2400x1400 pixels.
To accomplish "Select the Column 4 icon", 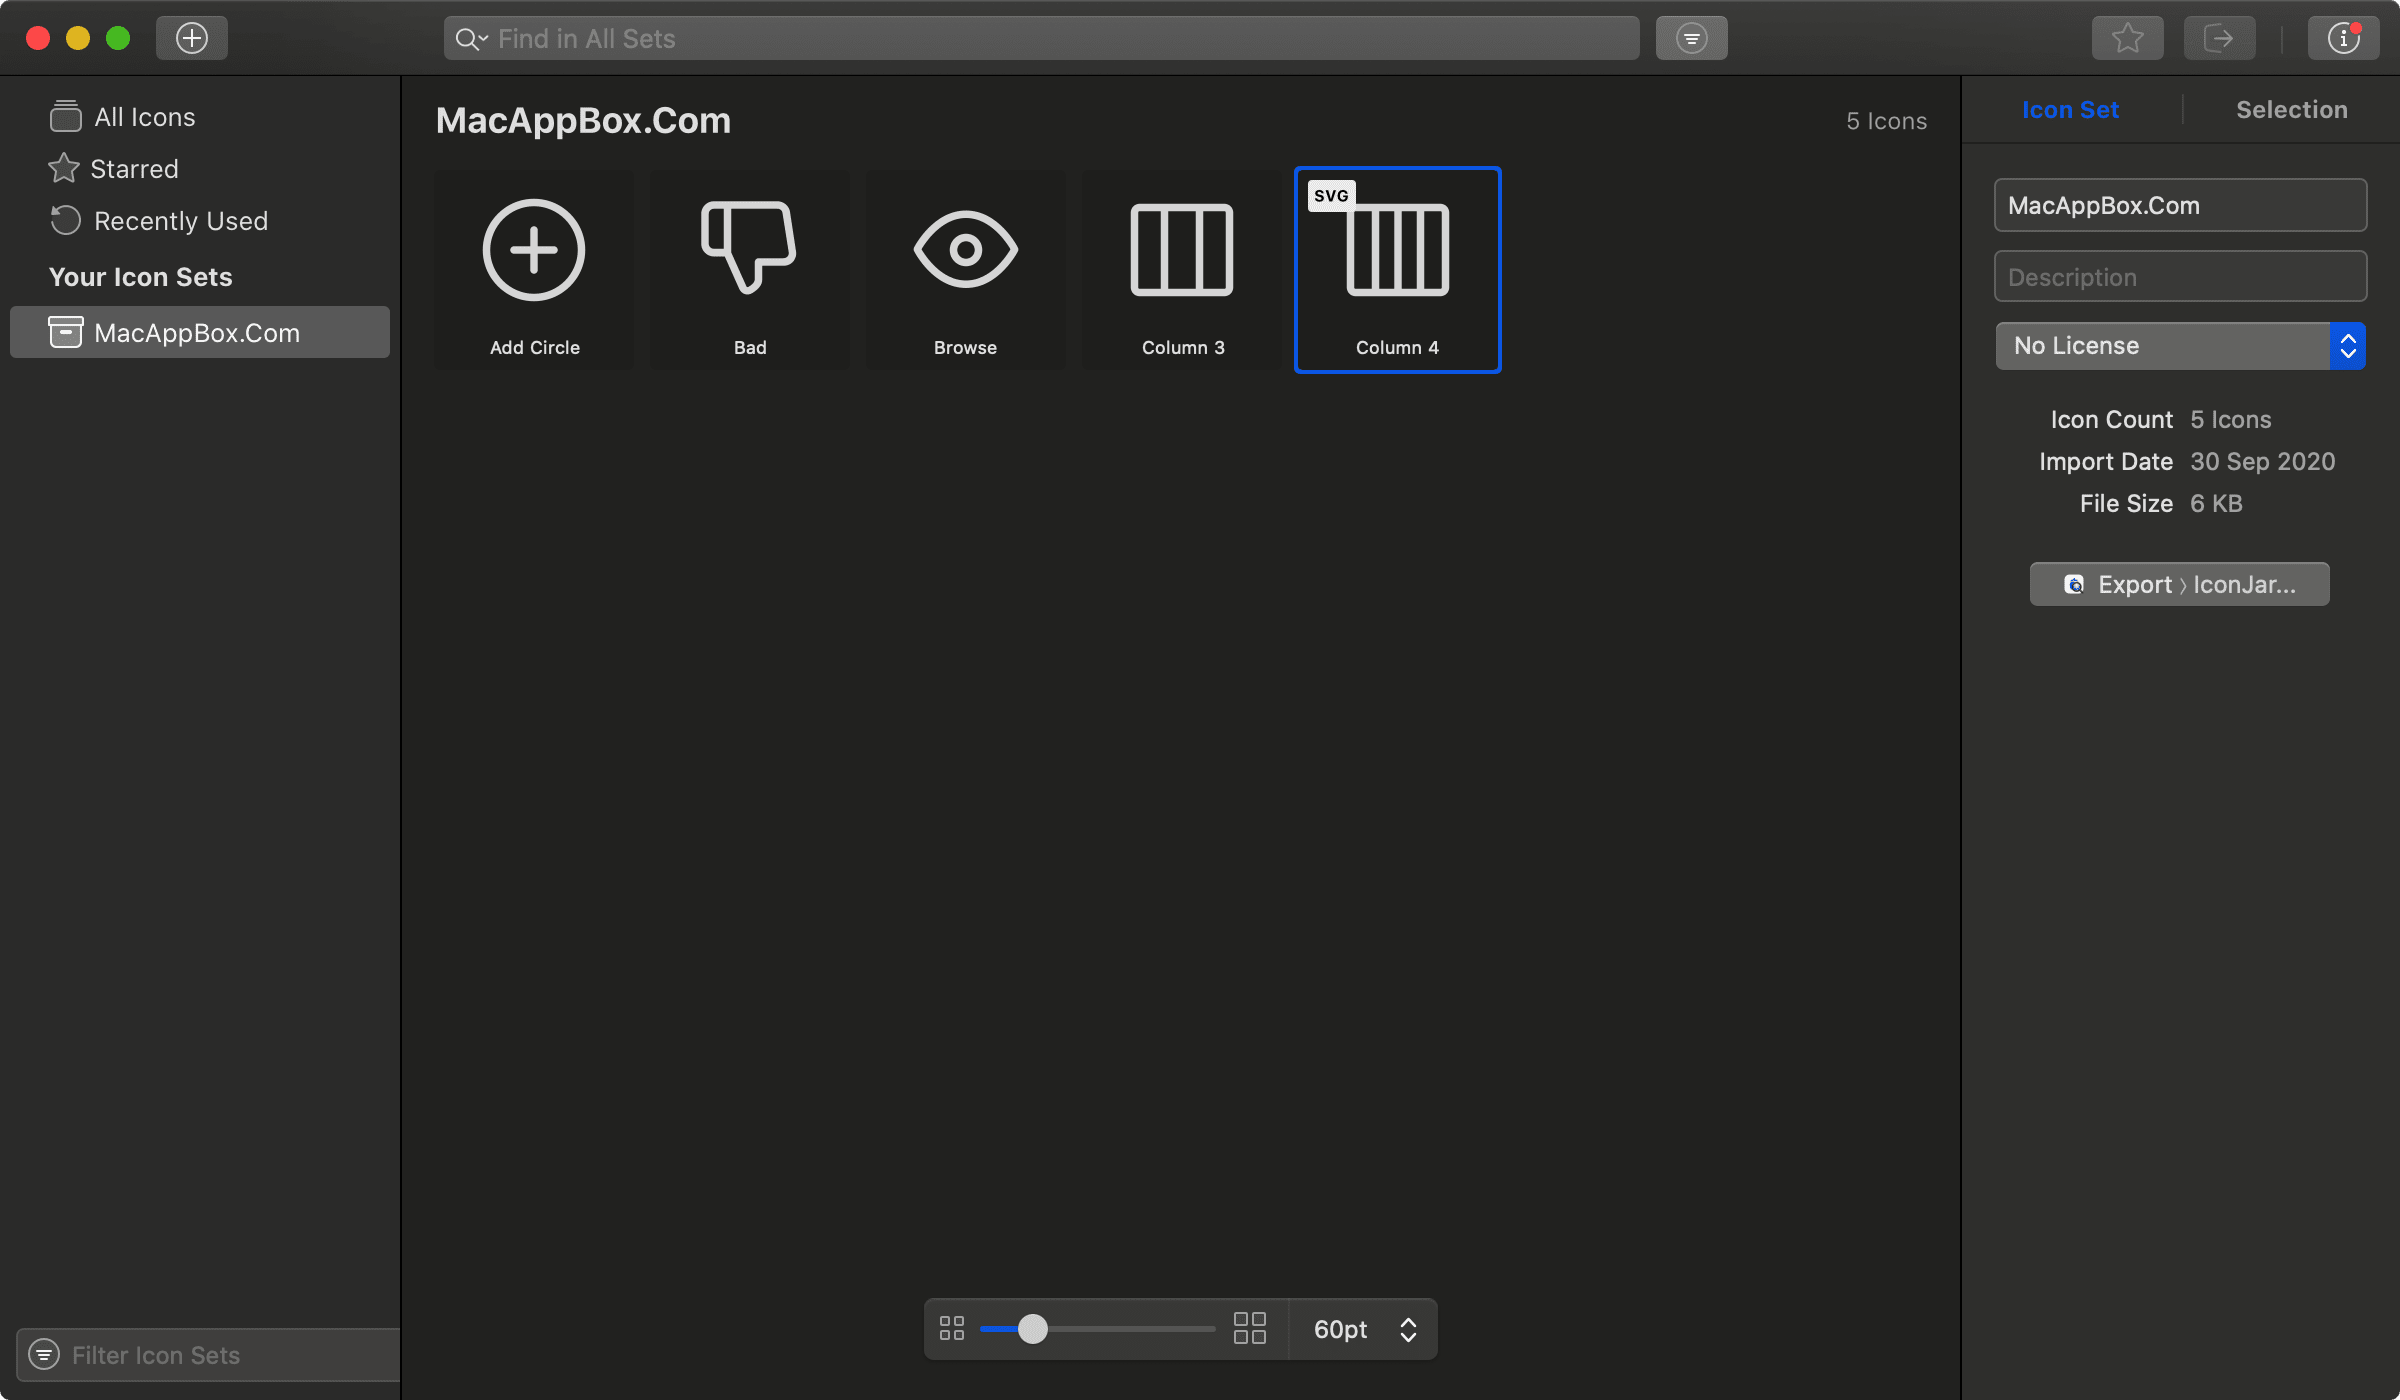I will pos(1397,270).
